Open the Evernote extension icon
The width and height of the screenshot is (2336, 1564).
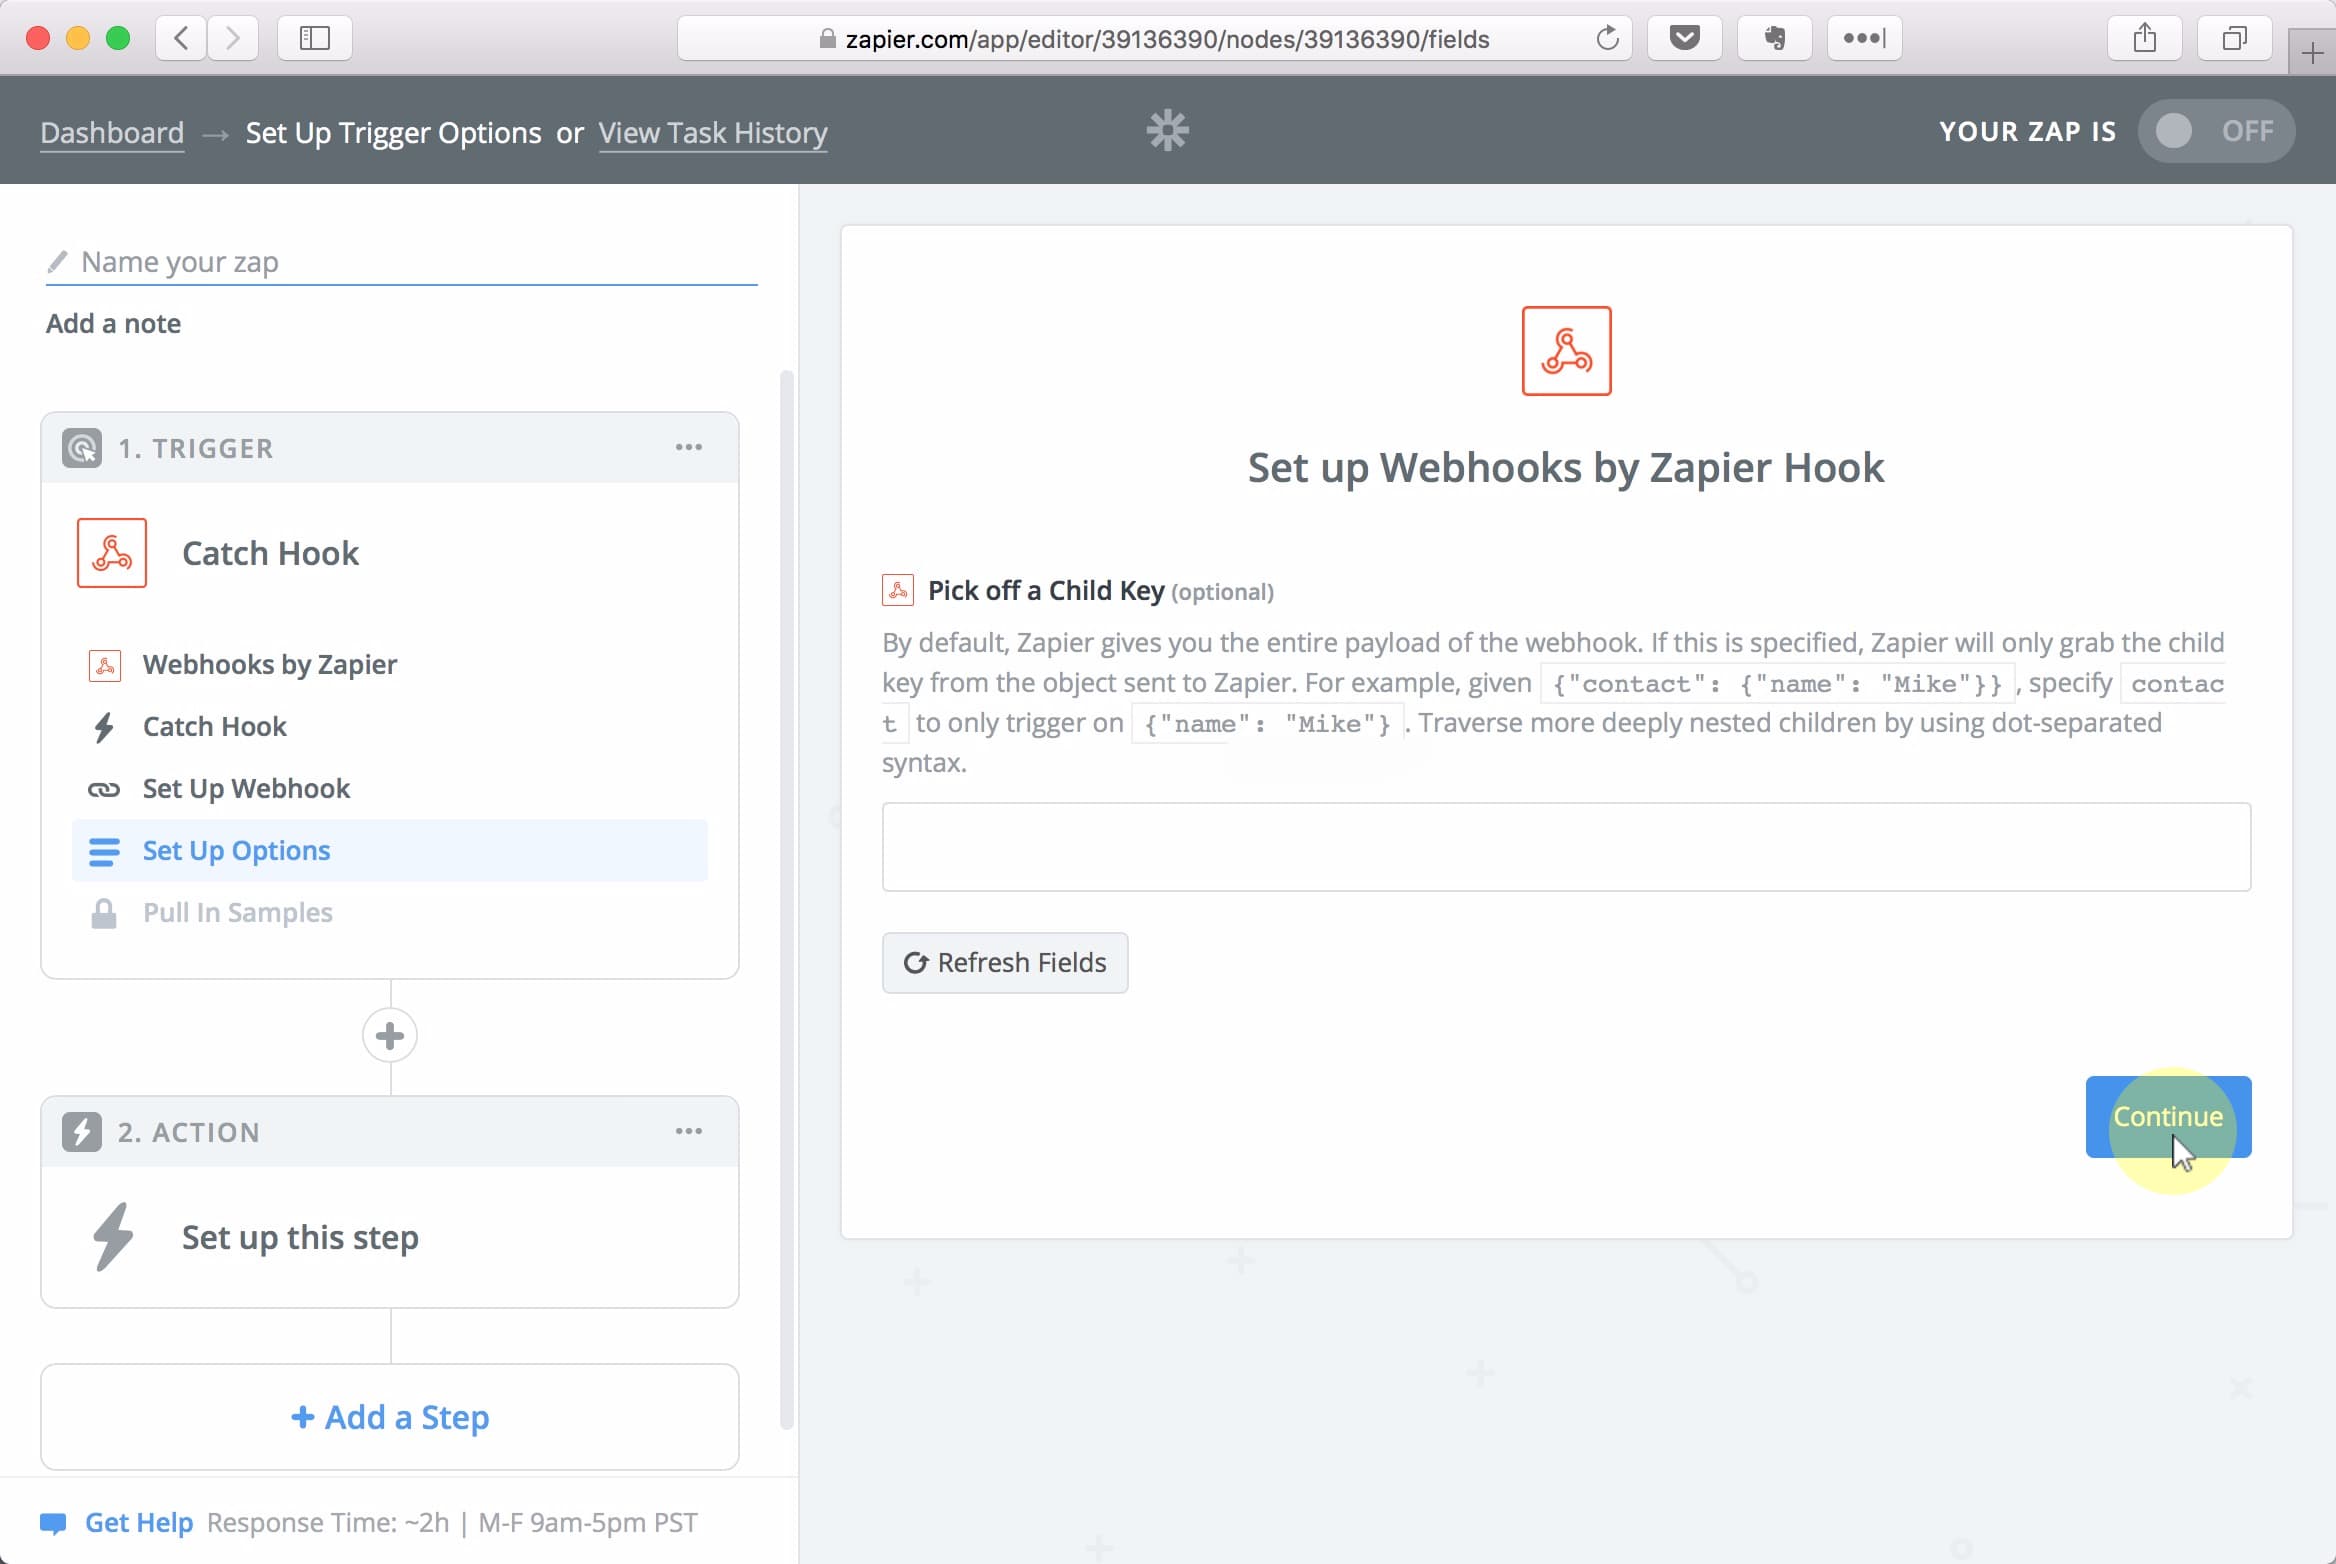pos(1775,39)
